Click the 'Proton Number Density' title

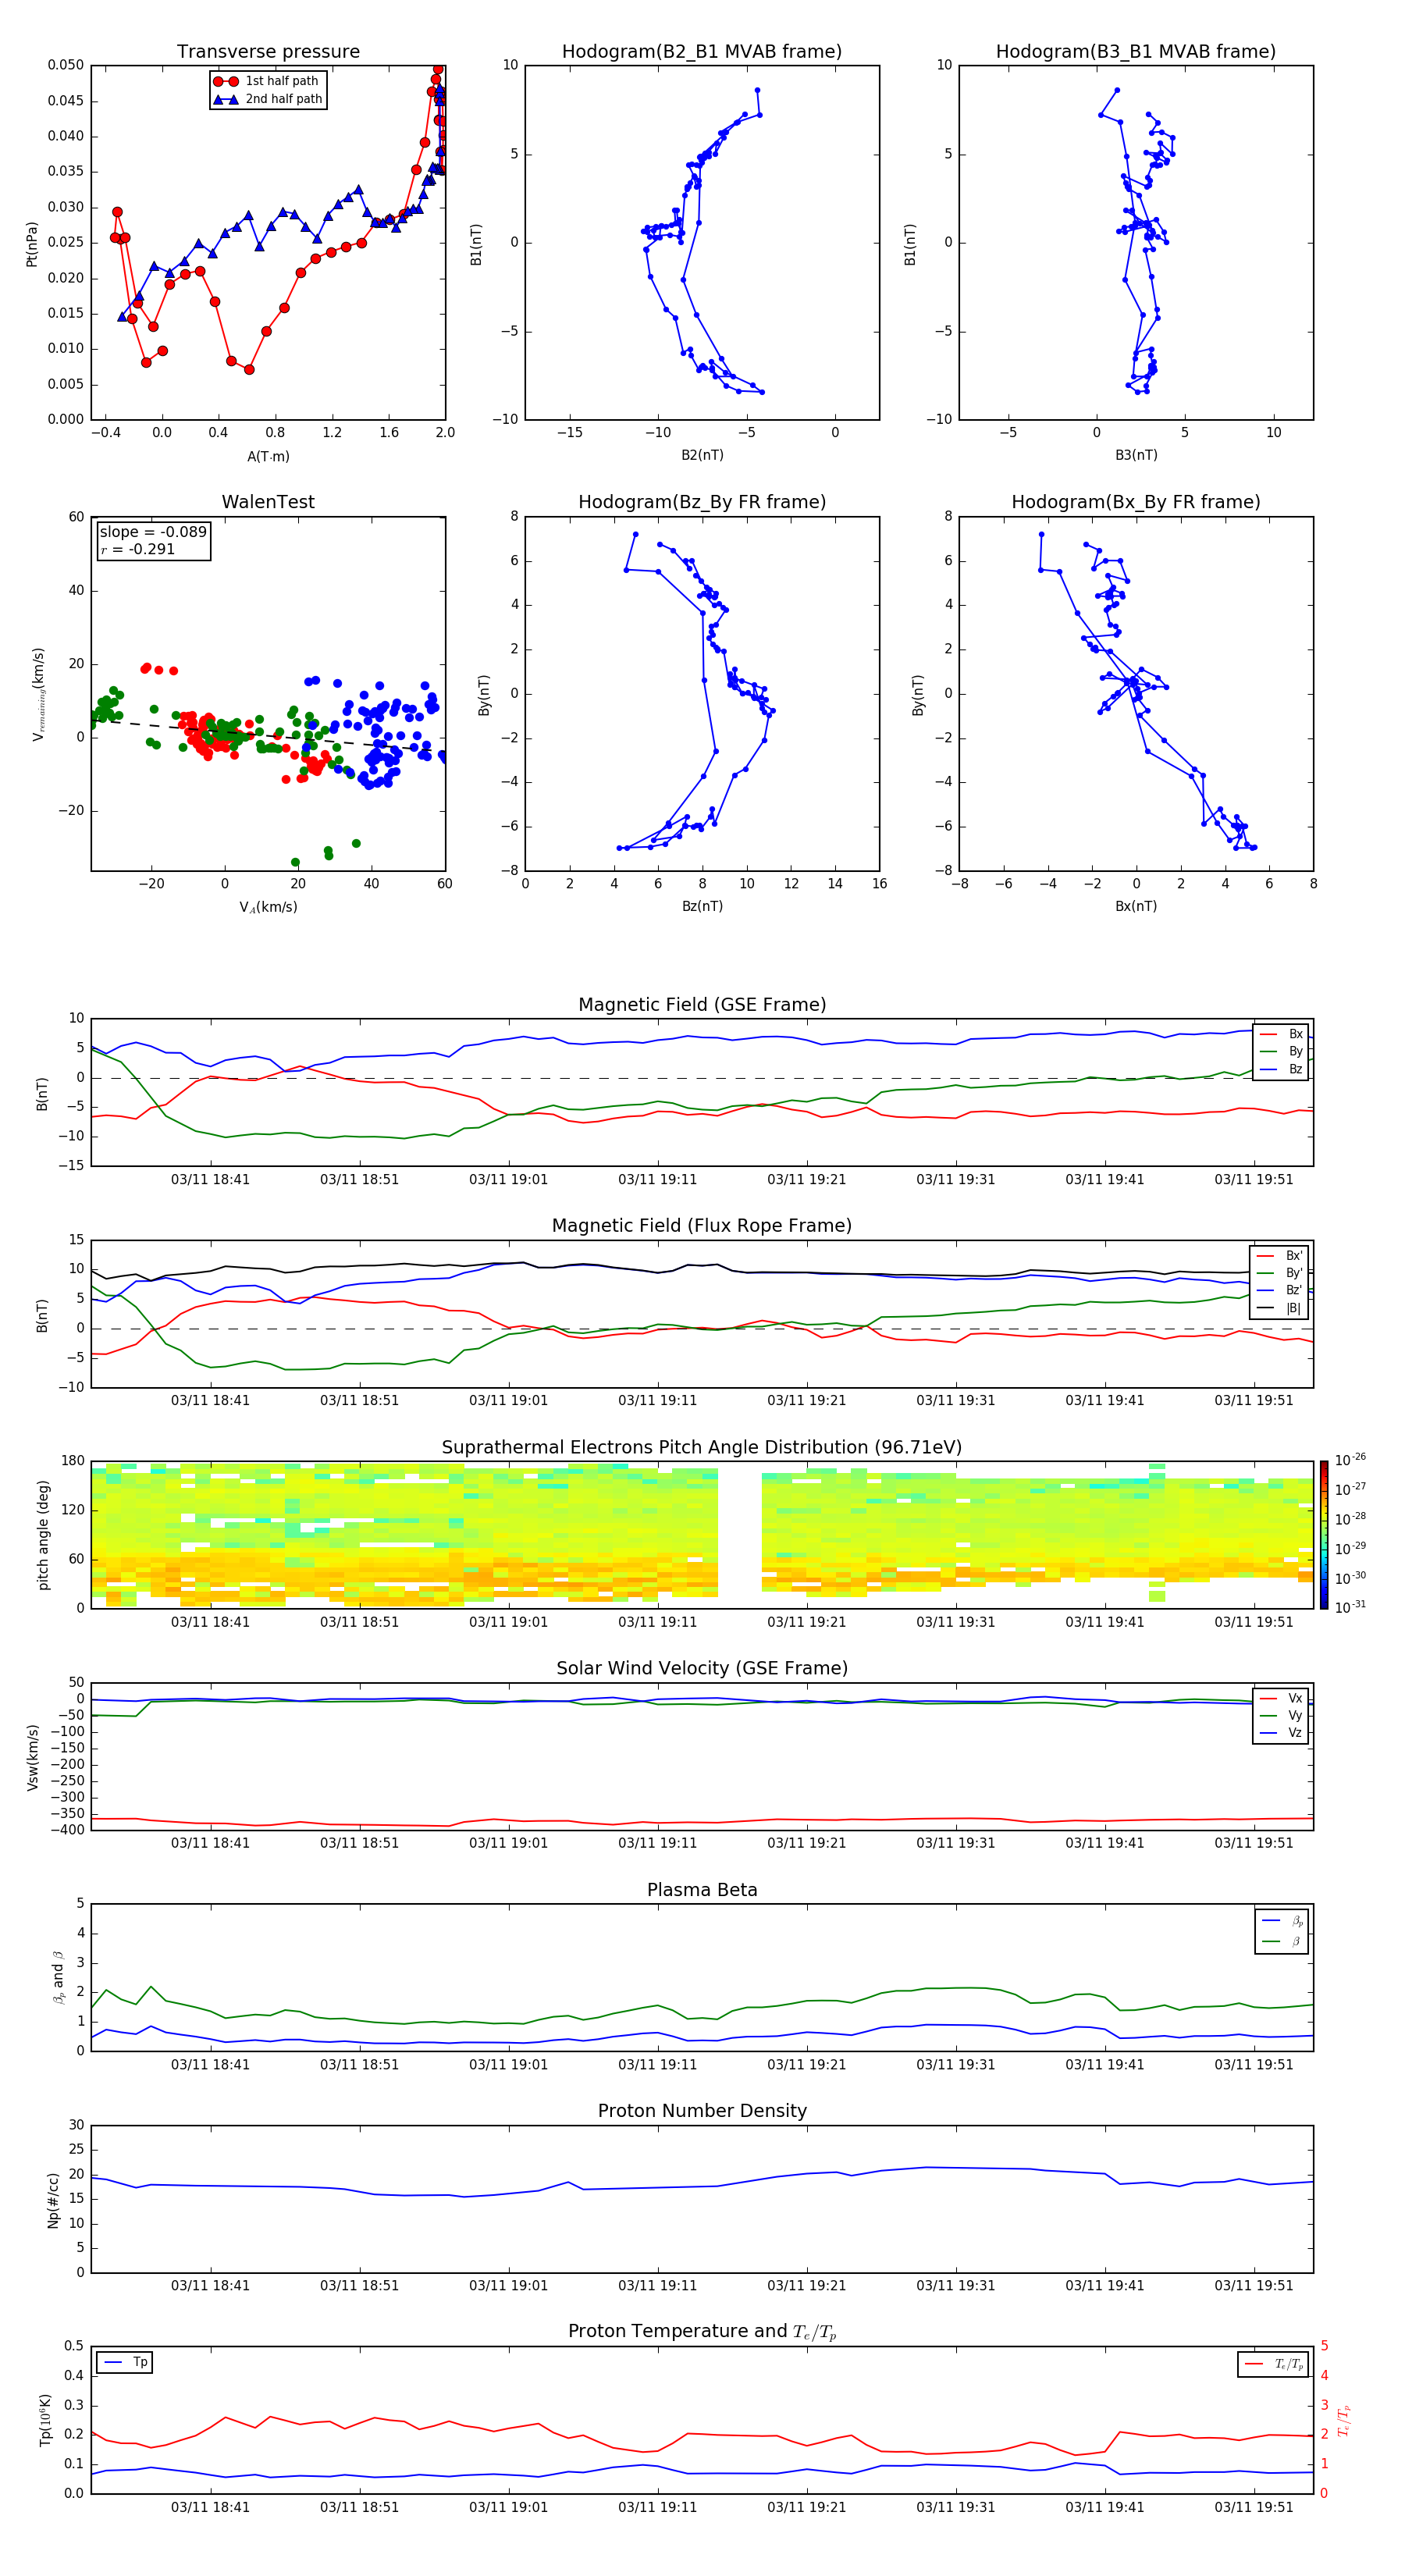point(702,2111)
